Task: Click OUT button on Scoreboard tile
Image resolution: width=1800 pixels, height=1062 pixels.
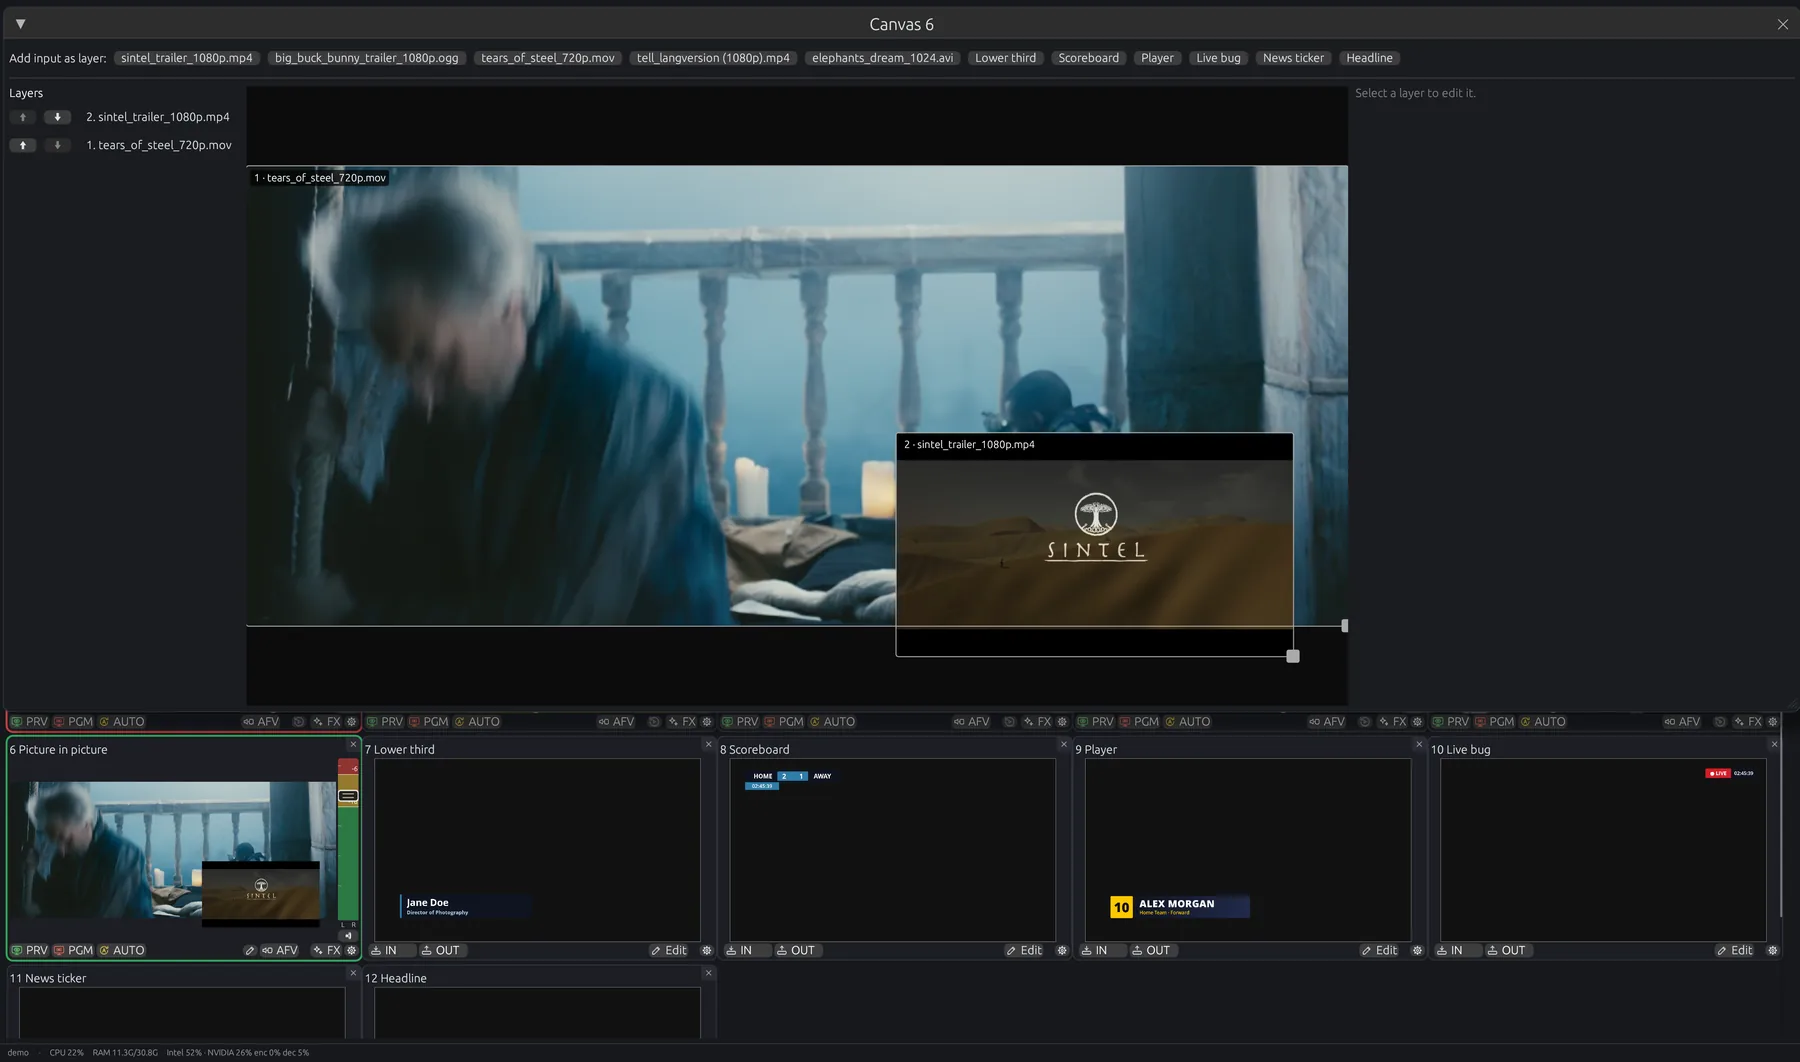Action: coord(796,950)
